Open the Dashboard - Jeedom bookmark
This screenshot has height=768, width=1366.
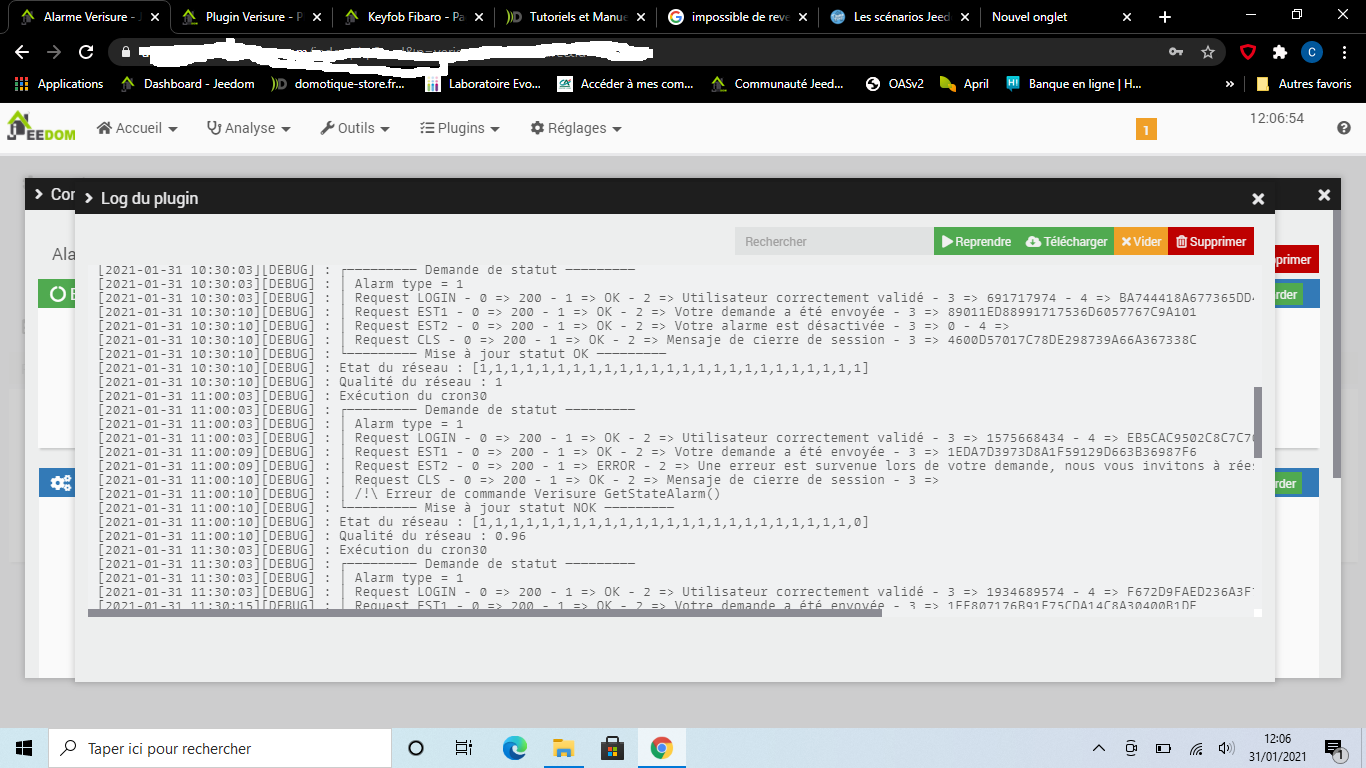point(187,84)
